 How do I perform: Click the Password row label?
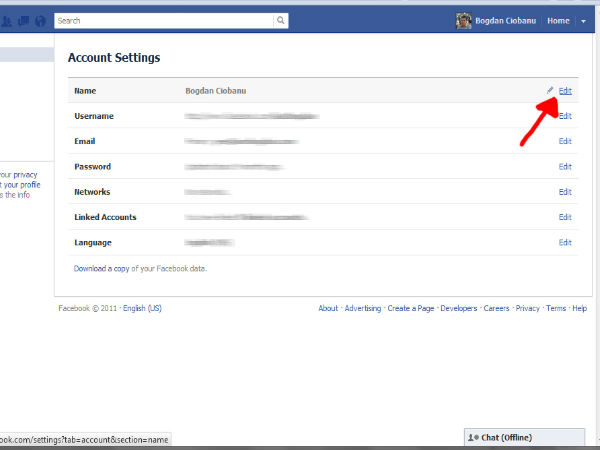pos(93,166)
